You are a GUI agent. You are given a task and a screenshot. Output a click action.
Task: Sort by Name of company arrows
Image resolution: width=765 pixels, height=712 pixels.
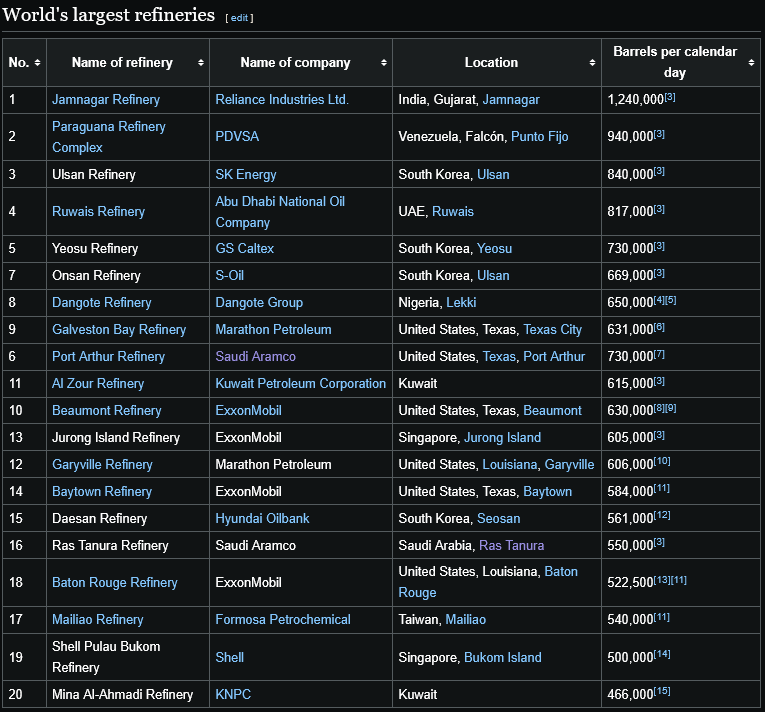384,62
